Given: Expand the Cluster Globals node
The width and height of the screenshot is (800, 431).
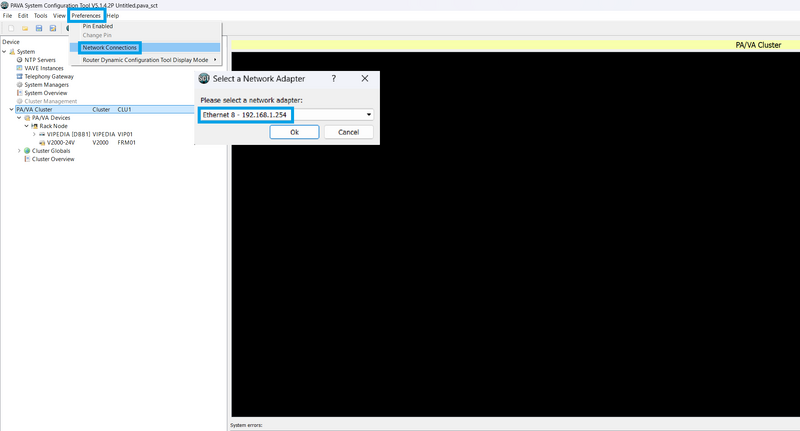Looking at the screenshot, I should [19, 151].
